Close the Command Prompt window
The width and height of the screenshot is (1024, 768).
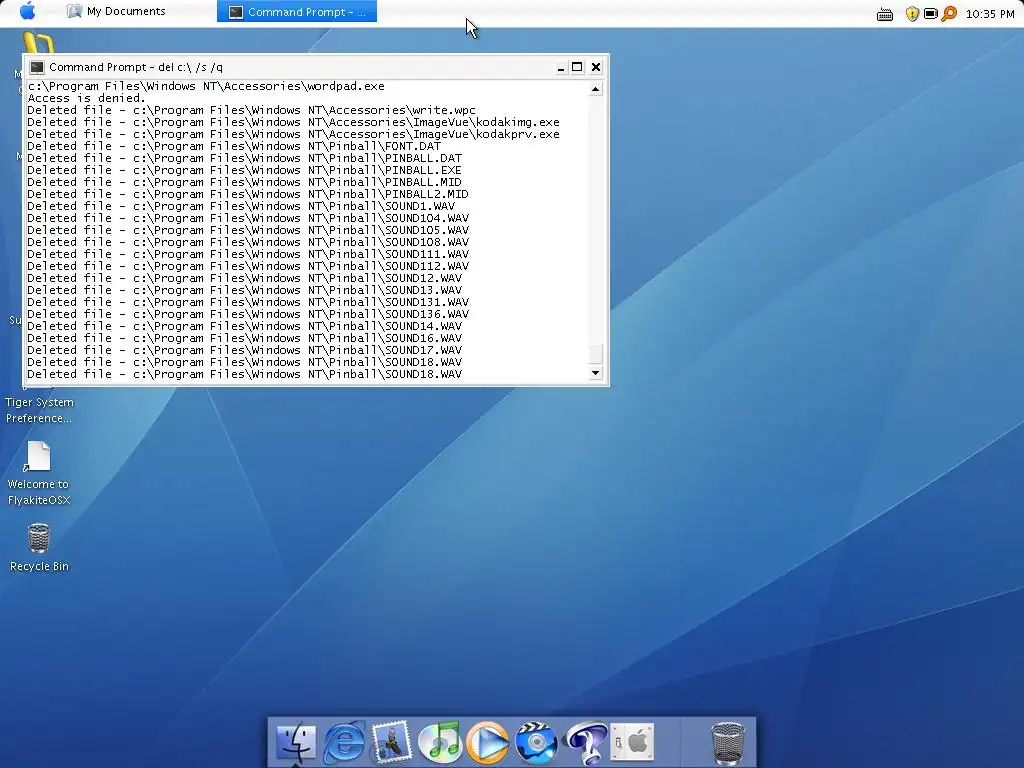[596, 67]
